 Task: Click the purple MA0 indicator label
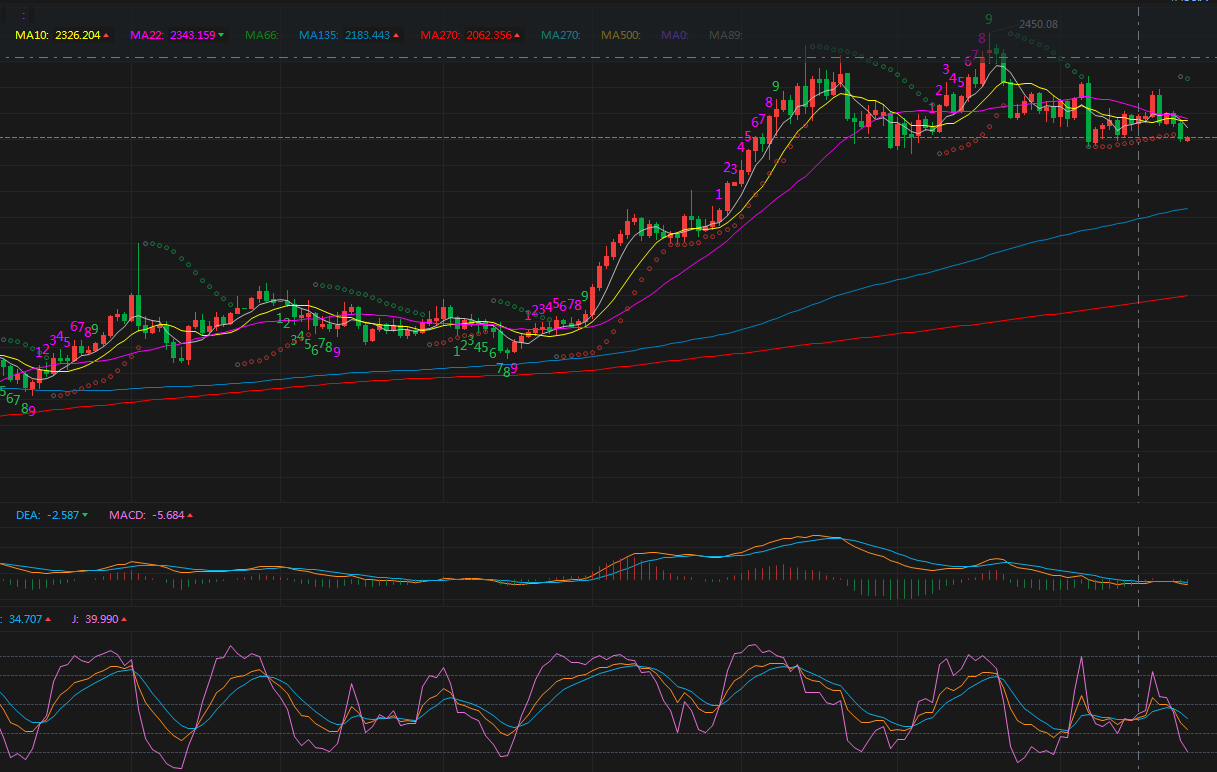coord(675,35)
